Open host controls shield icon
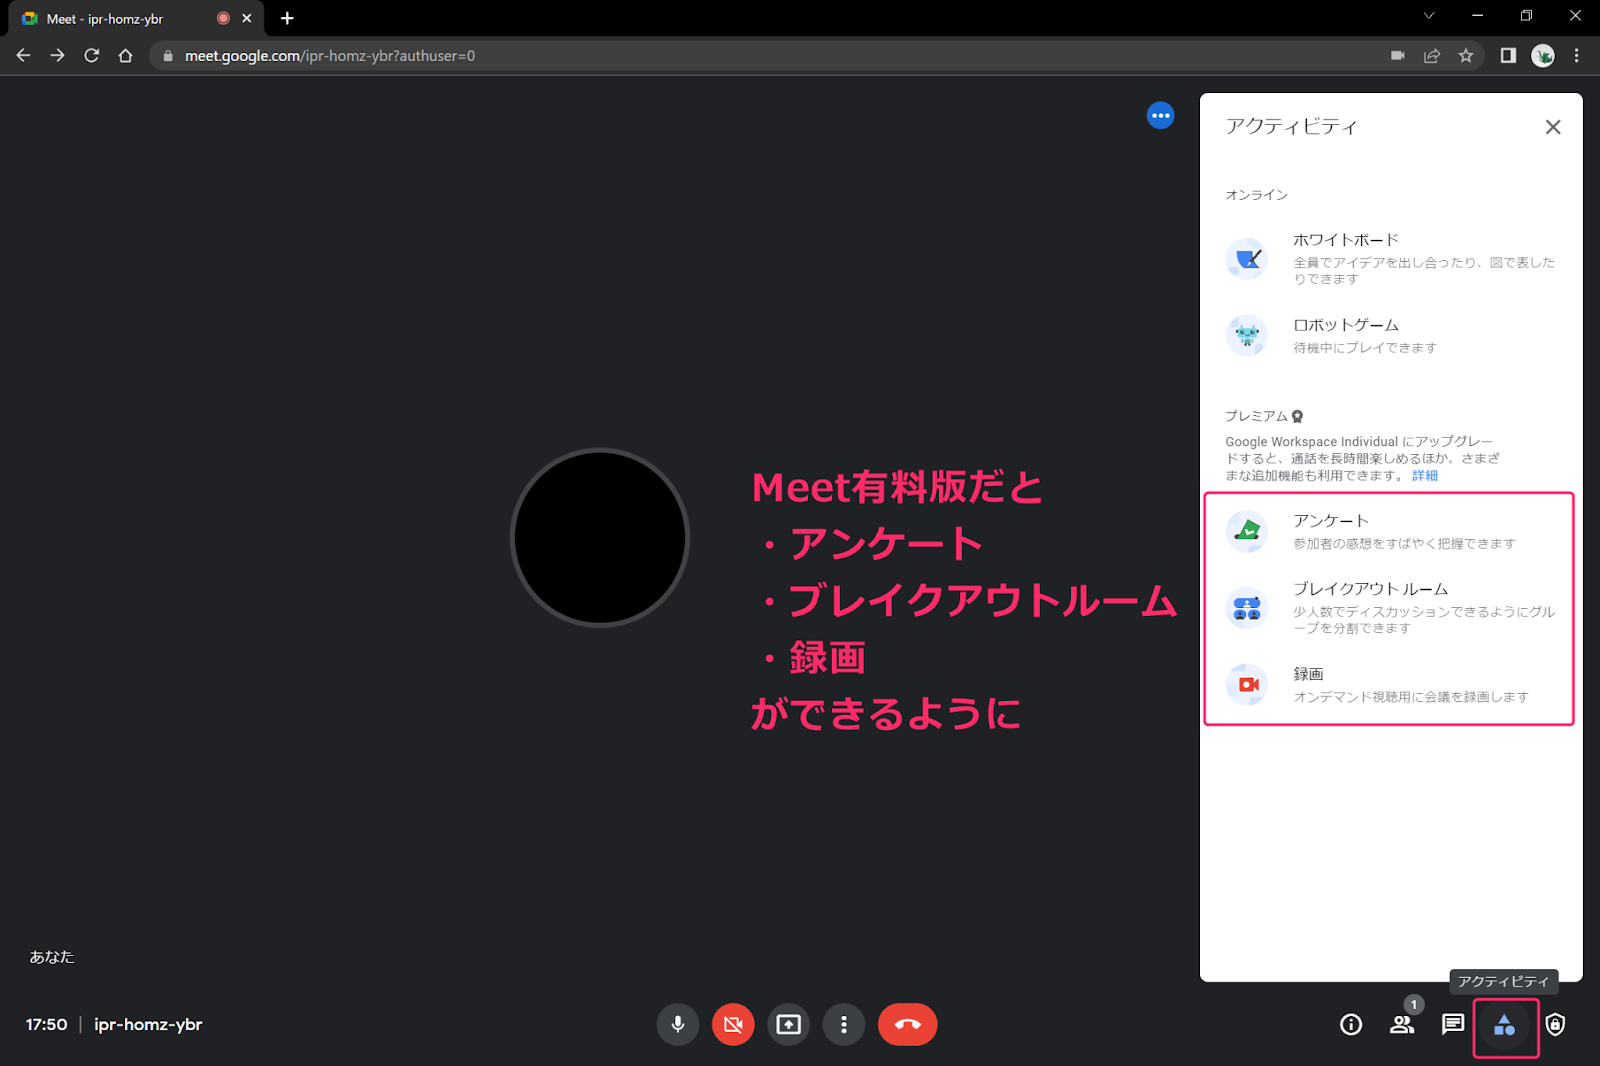Viewport: 1600px width, 1066px height. coord(1555,1024)
